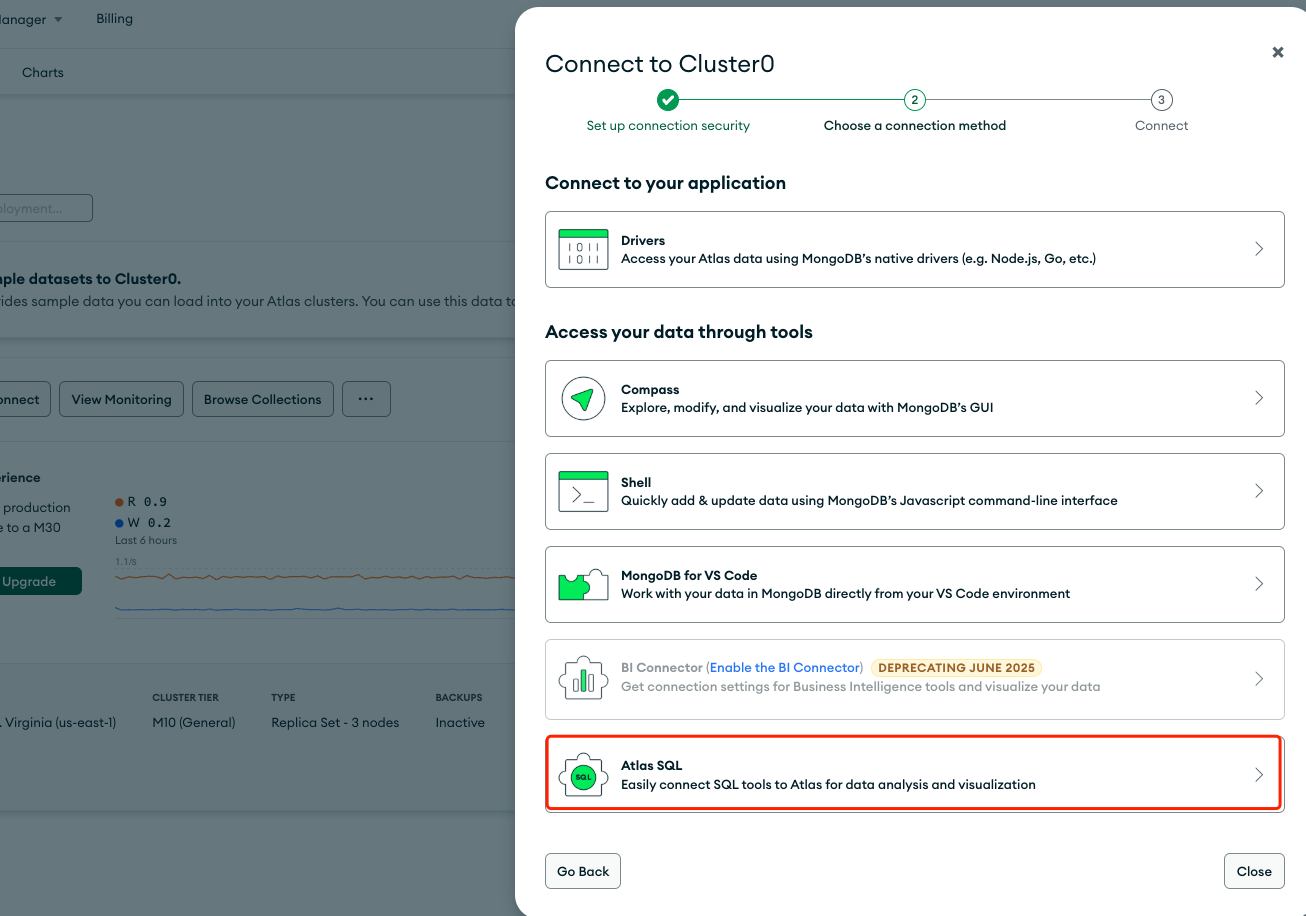Expand the MongoDB for VS Code chevron
The height and width of the screenshot is (916, 1306).
pos(1259,584)
